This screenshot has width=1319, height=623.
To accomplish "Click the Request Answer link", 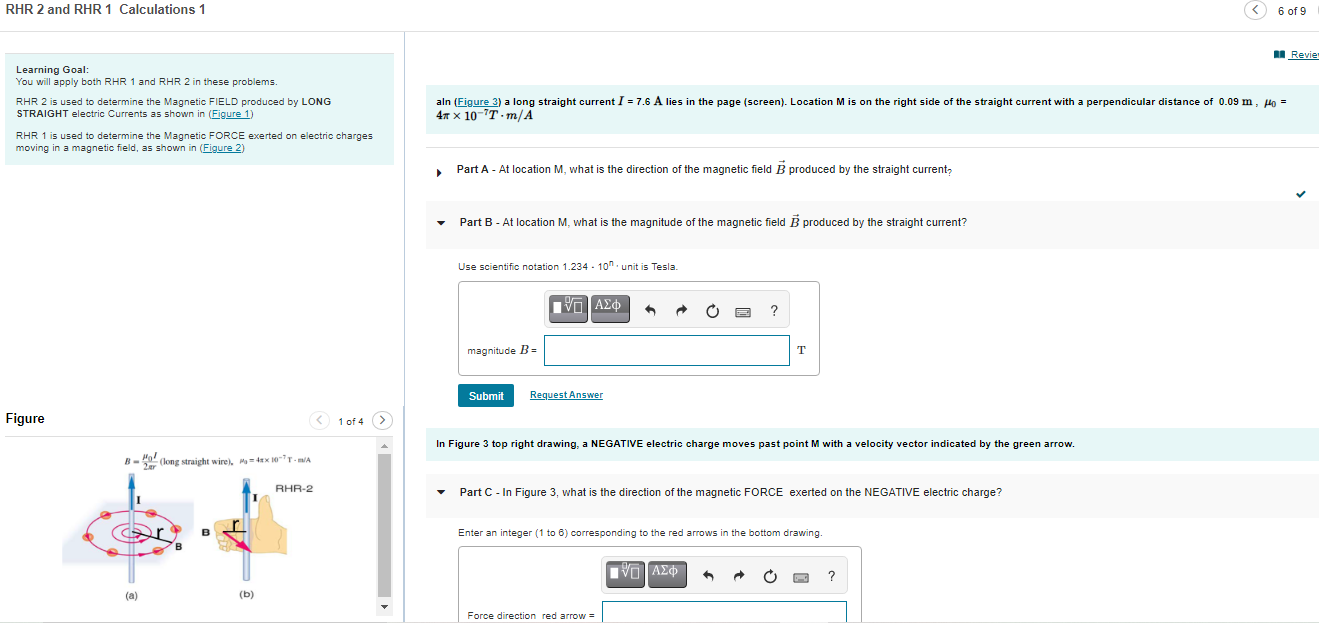I will click(x=565, y=394).
